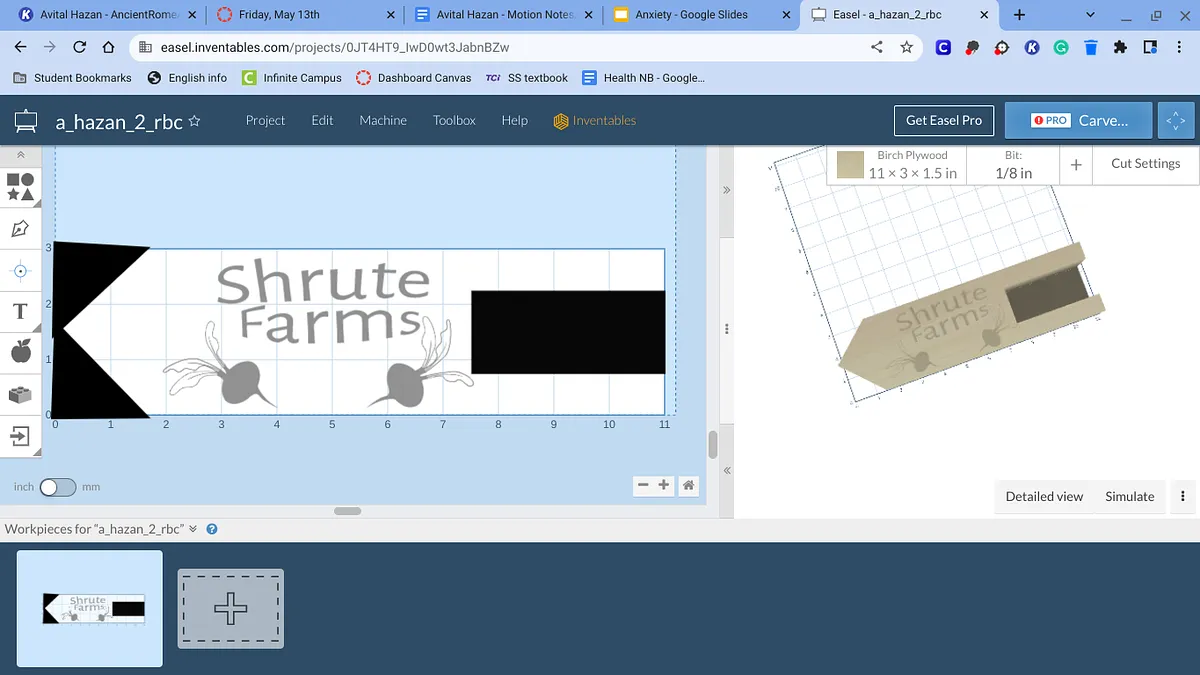Add a new workpiece
The width and height of the screenshot is (1200, 675).
click(x=231, y=608)
